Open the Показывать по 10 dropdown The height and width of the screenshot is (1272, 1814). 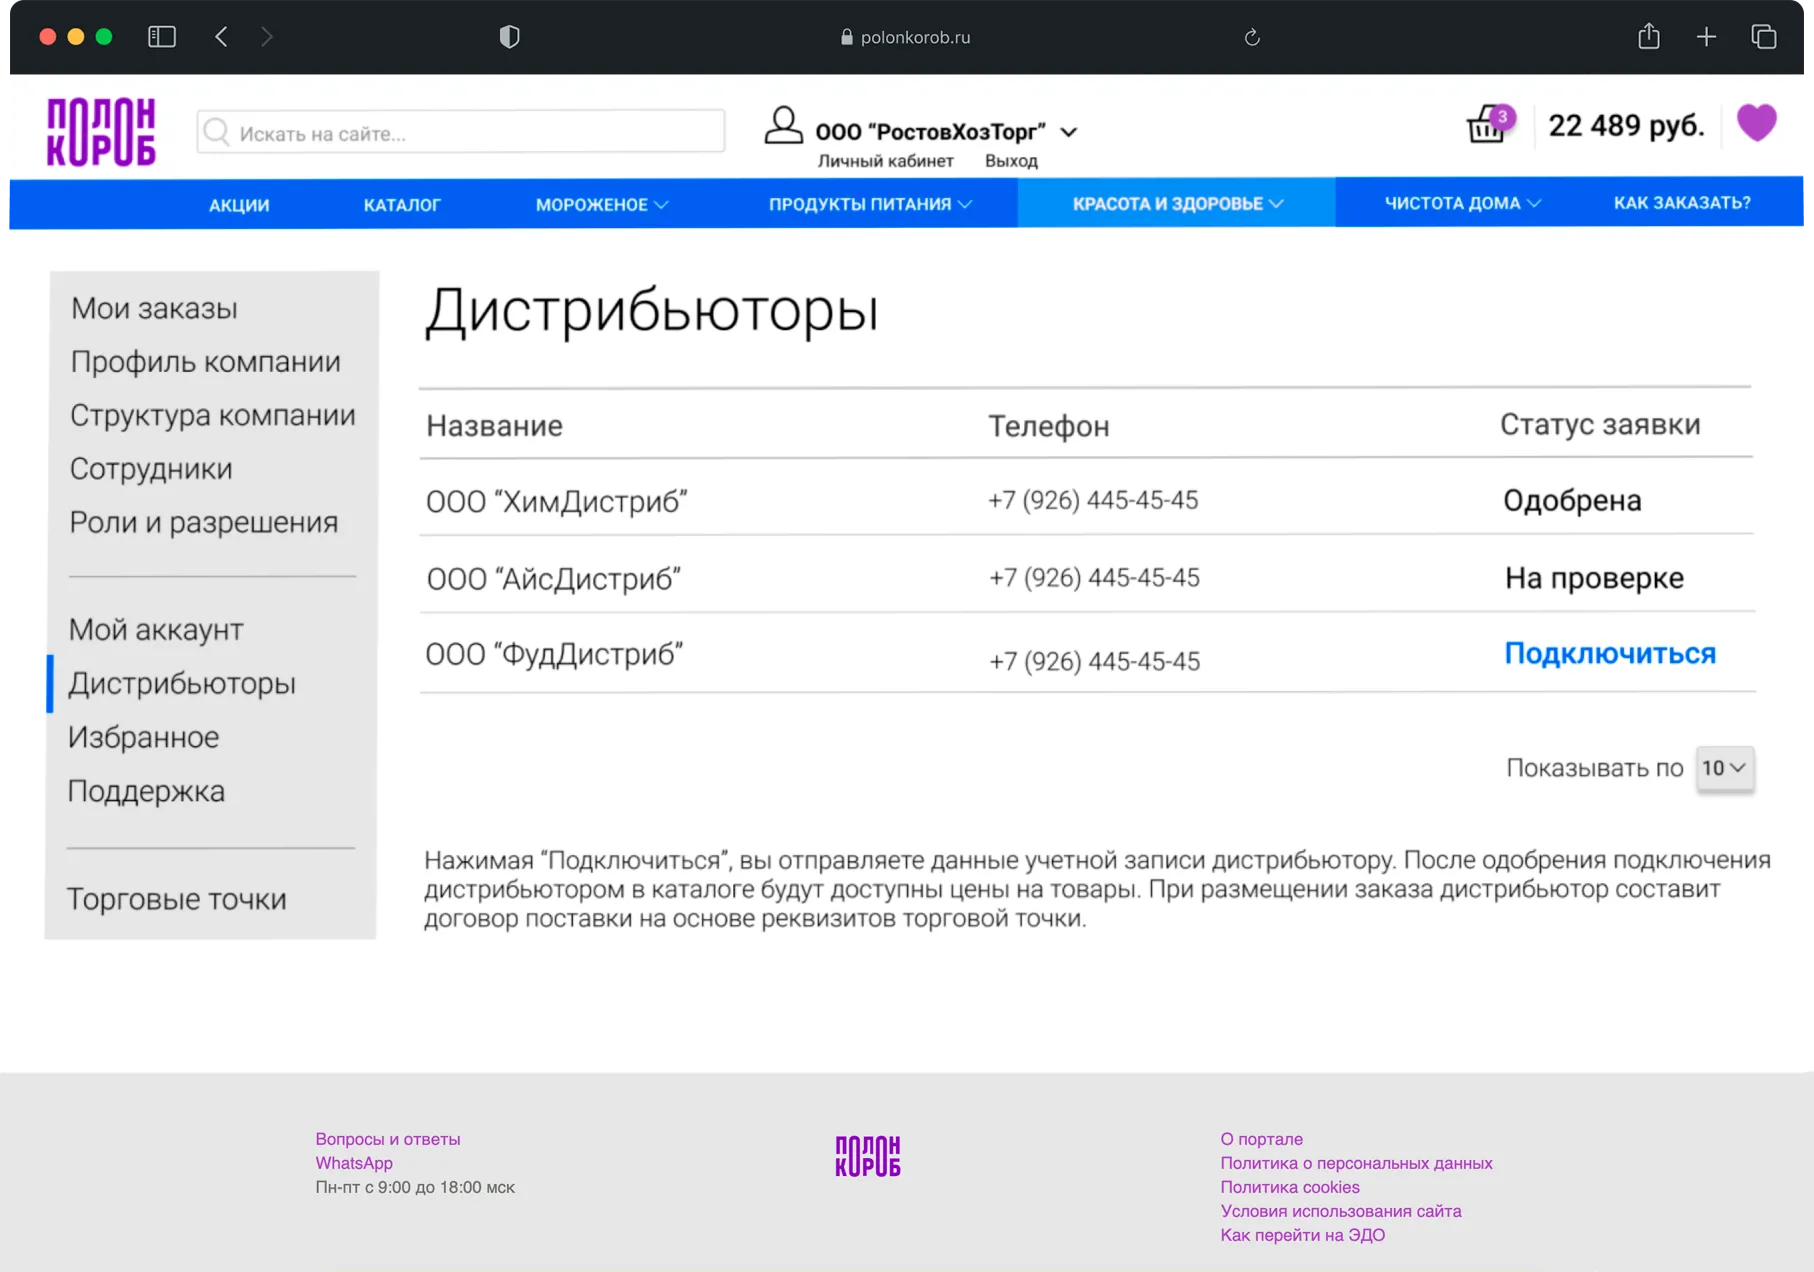(1724, 768)
